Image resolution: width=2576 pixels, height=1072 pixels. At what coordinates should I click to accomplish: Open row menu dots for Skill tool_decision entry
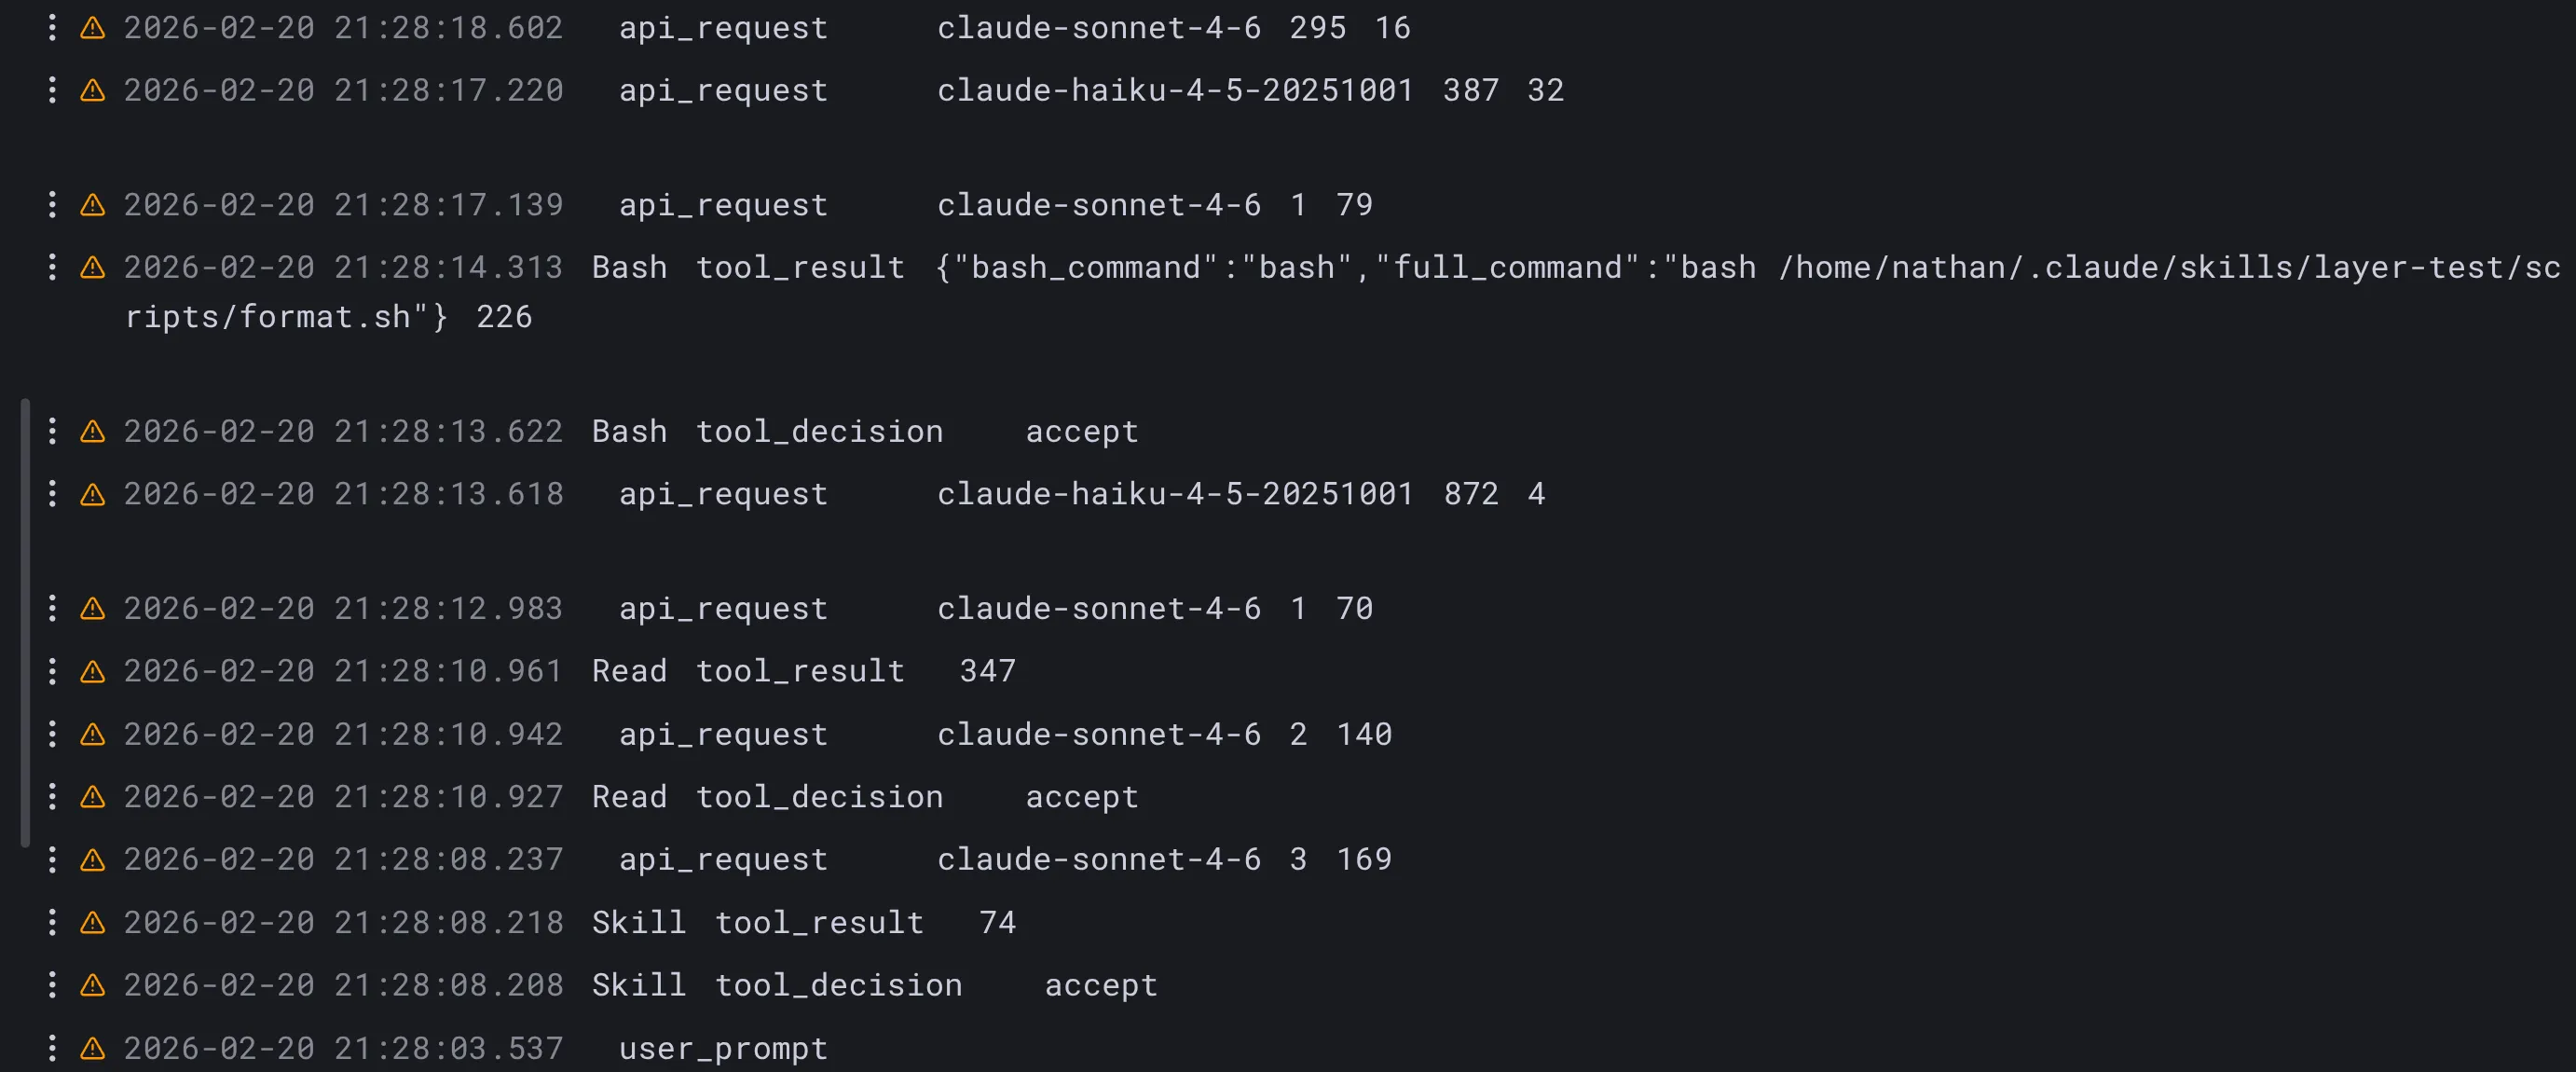[x=52, y=985]
